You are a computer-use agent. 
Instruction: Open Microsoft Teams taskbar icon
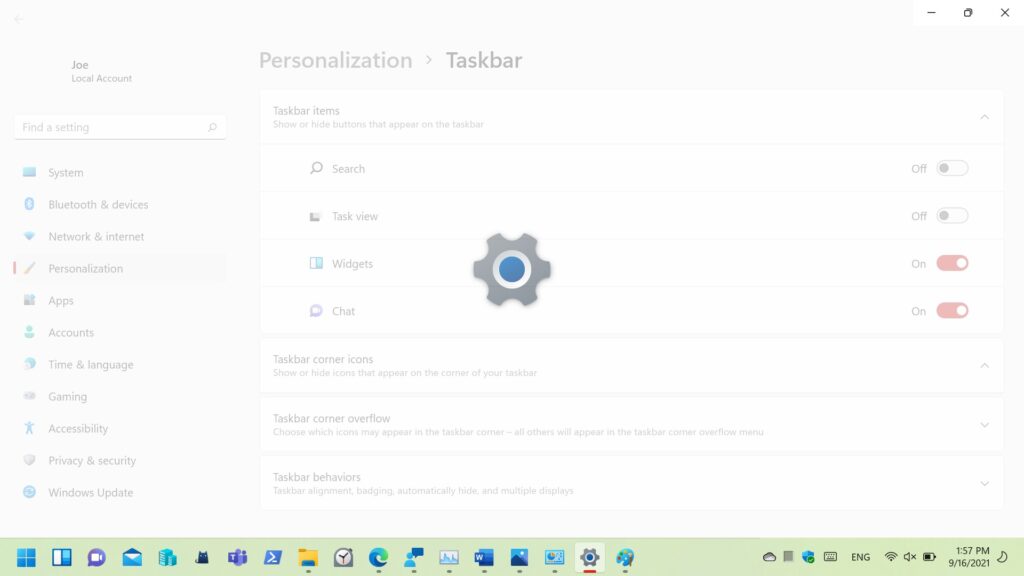point(237,557)
